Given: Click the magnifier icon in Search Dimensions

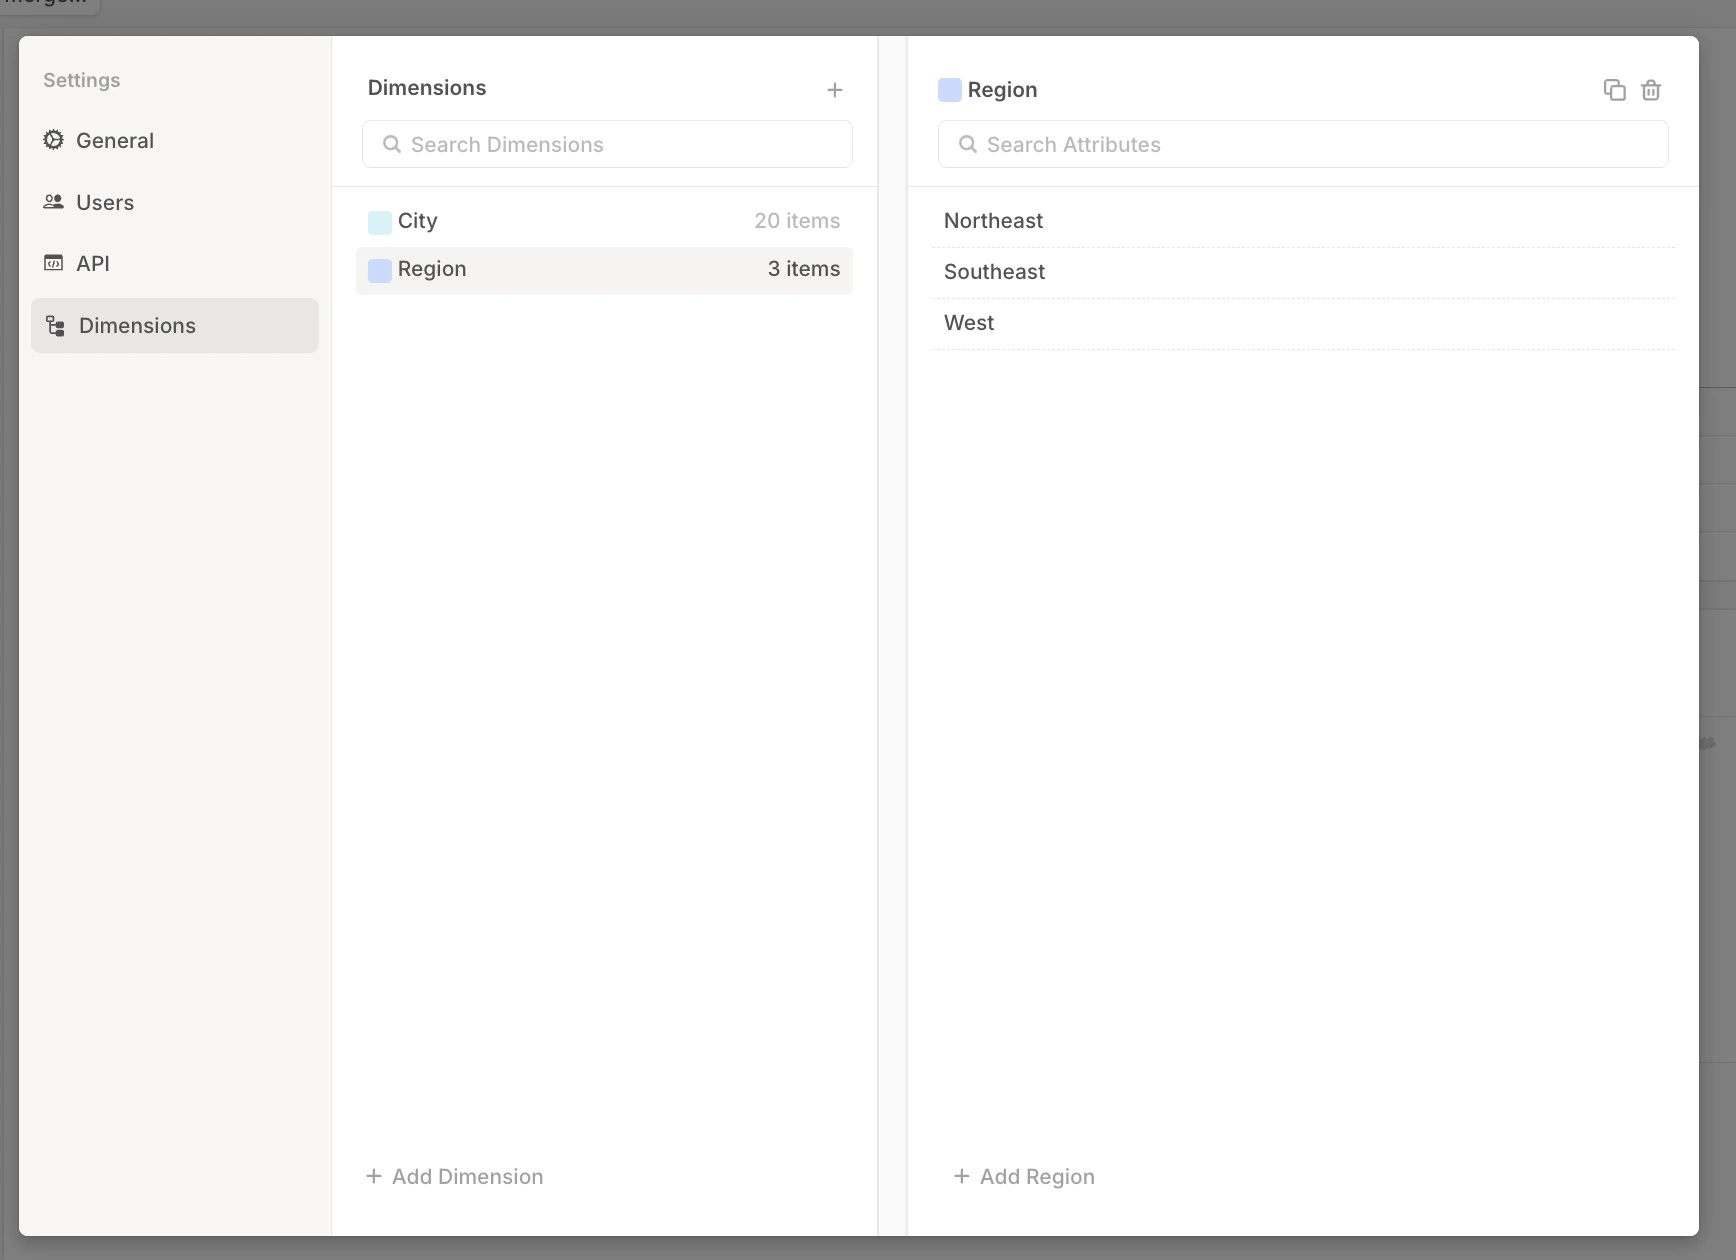Looking at the screenshot, I should coord(392,144).
